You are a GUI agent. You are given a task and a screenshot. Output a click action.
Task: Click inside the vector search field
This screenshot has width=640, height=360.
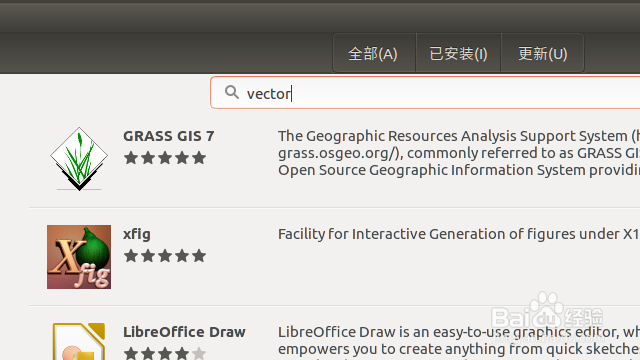(x=425, y=93)
